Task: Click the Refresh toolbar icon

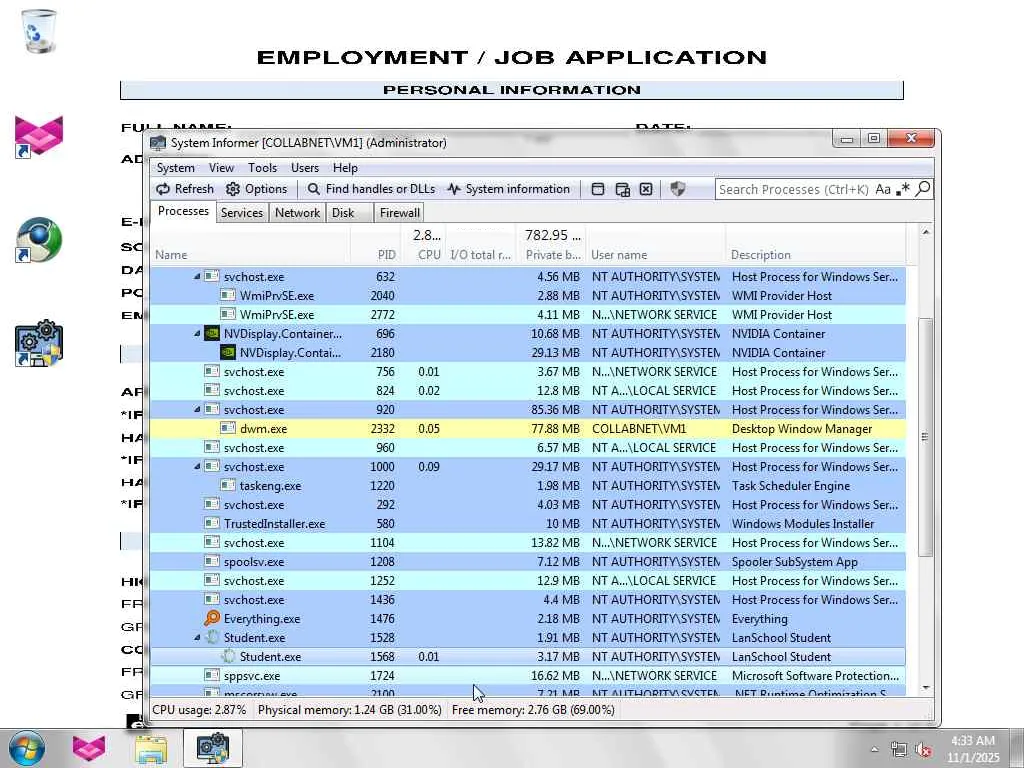Action: coord(185,189)
